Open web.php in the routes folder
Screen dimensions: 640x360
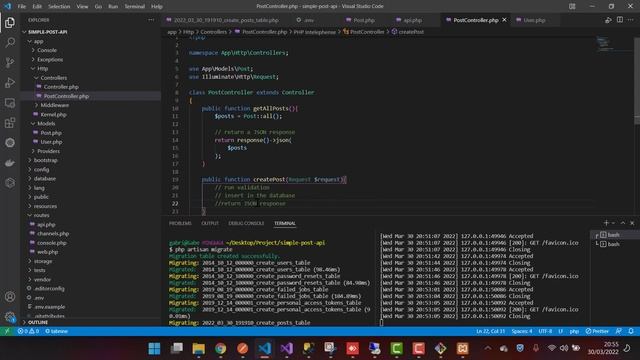pyautogui.click(x=47, y=252)
